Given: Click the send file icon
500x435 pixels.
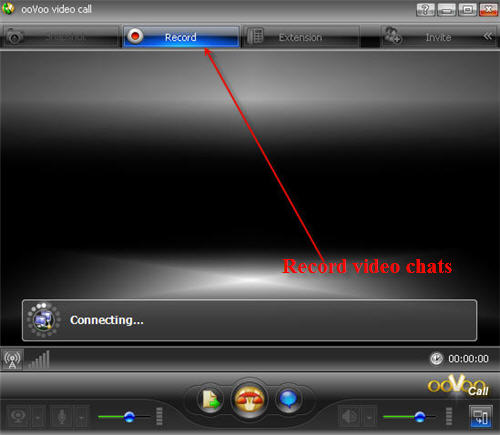Looking at the screenshot, I should coord(210,399).
